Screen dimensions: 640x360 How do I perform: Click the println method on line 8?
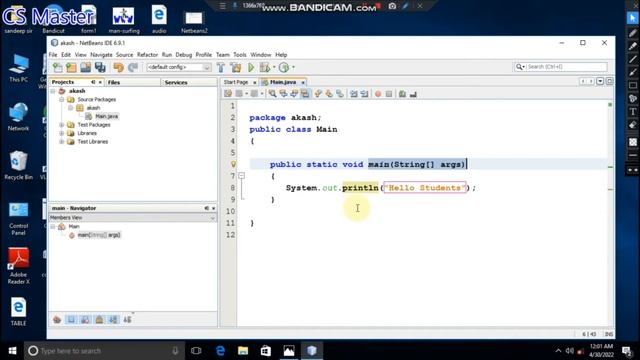[360, 188]
